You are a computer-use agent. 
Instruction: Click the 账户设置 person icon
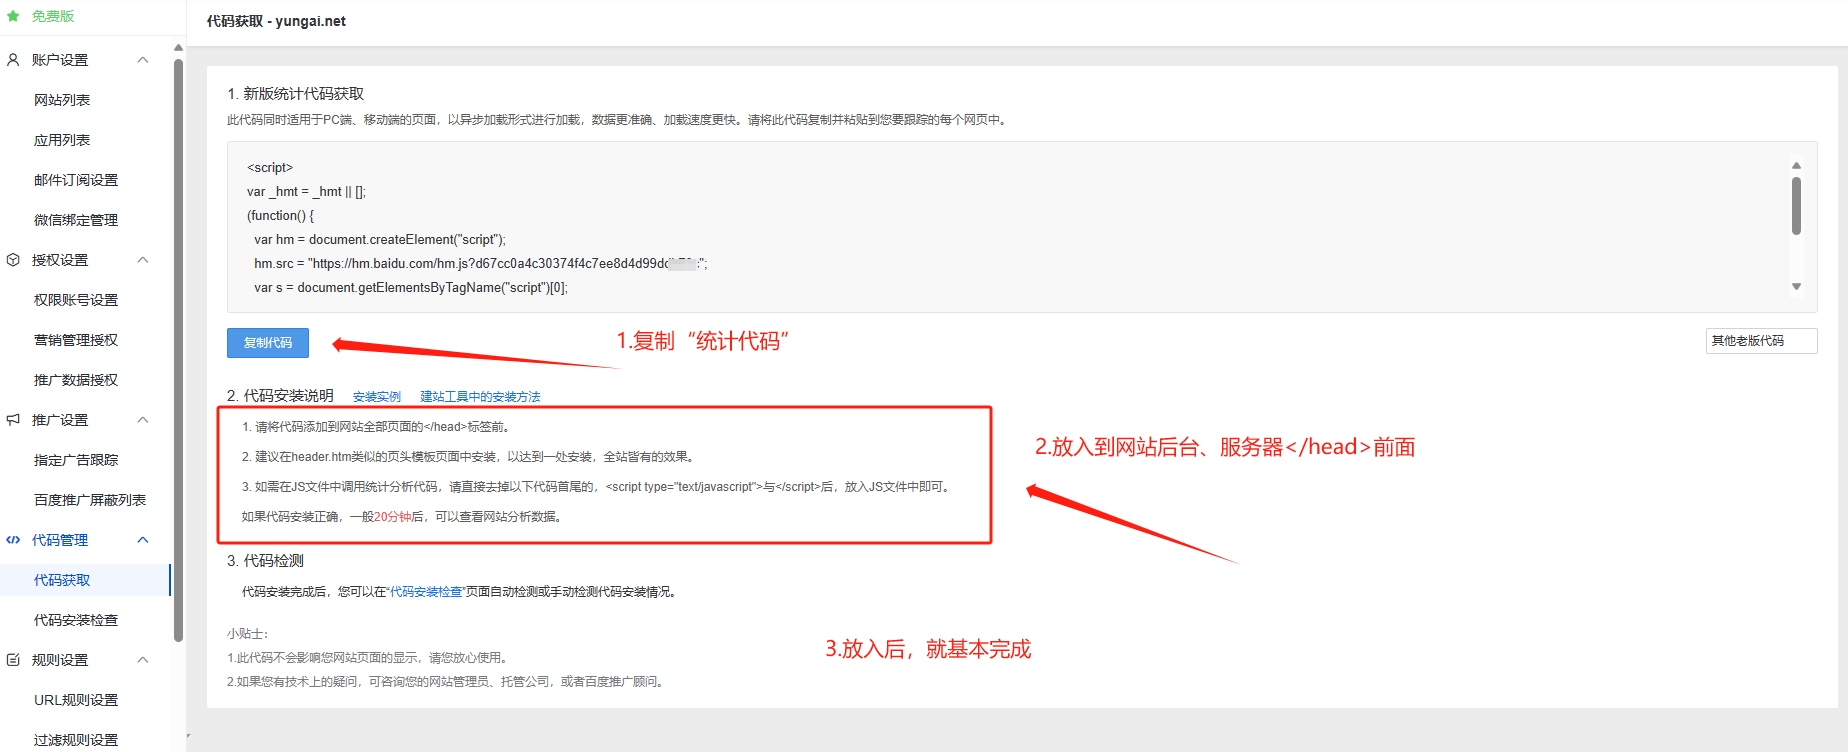pos(13,60)
